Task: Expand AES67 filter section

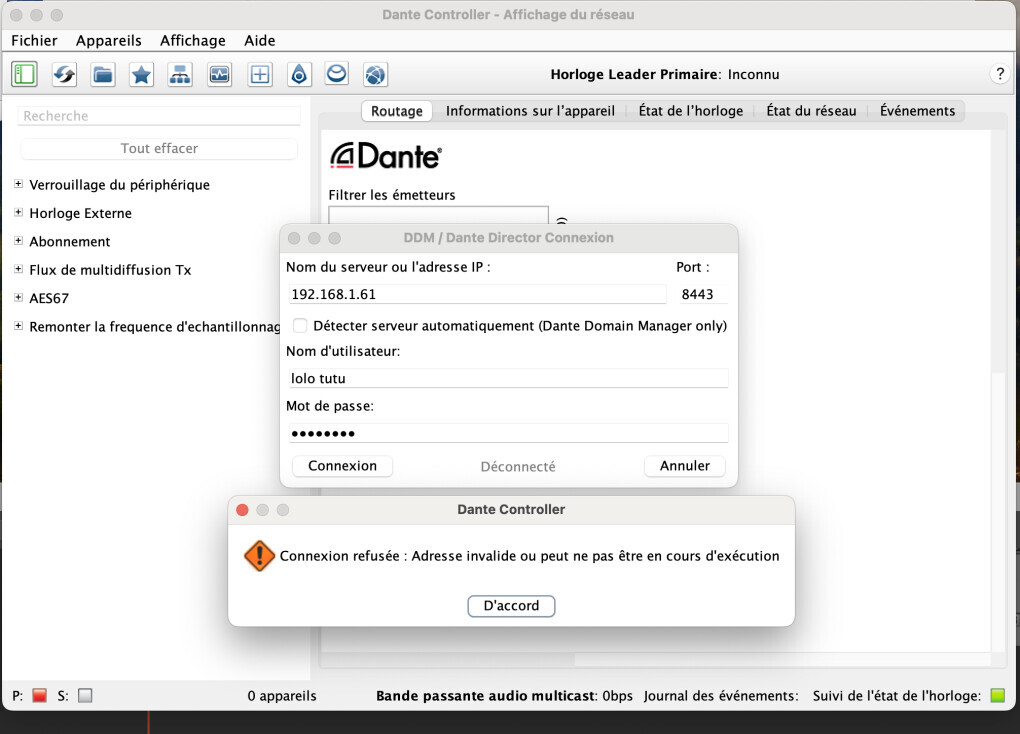Action: [18, 297]
